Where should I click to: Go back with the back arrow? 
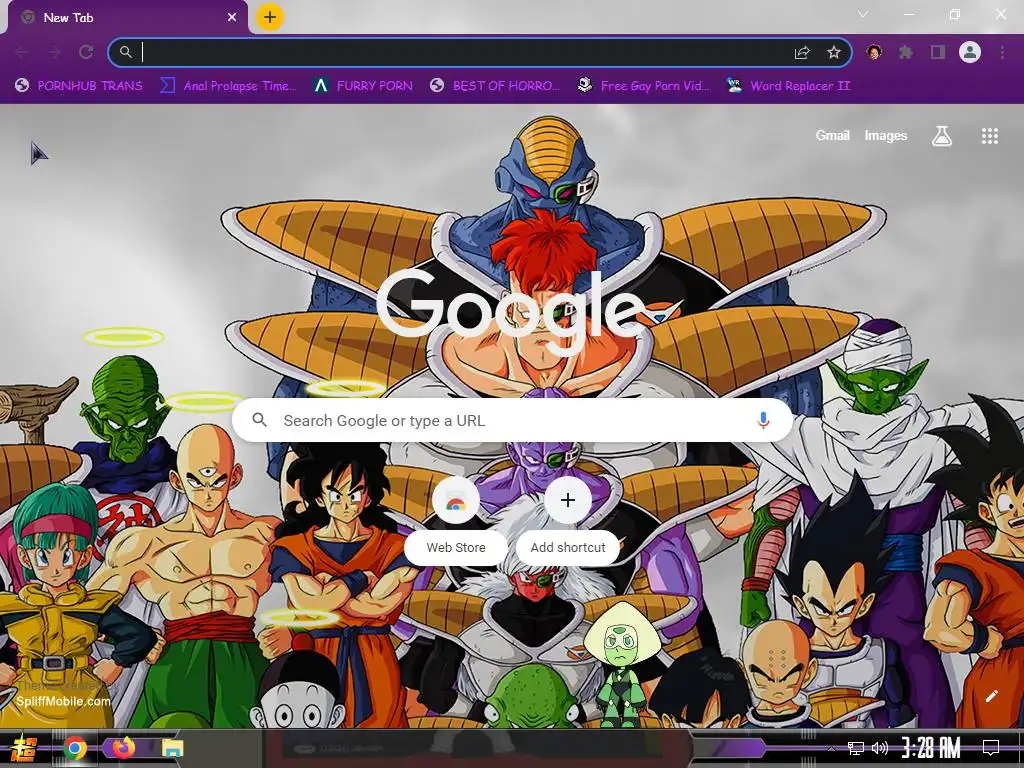tap(22, 52)
